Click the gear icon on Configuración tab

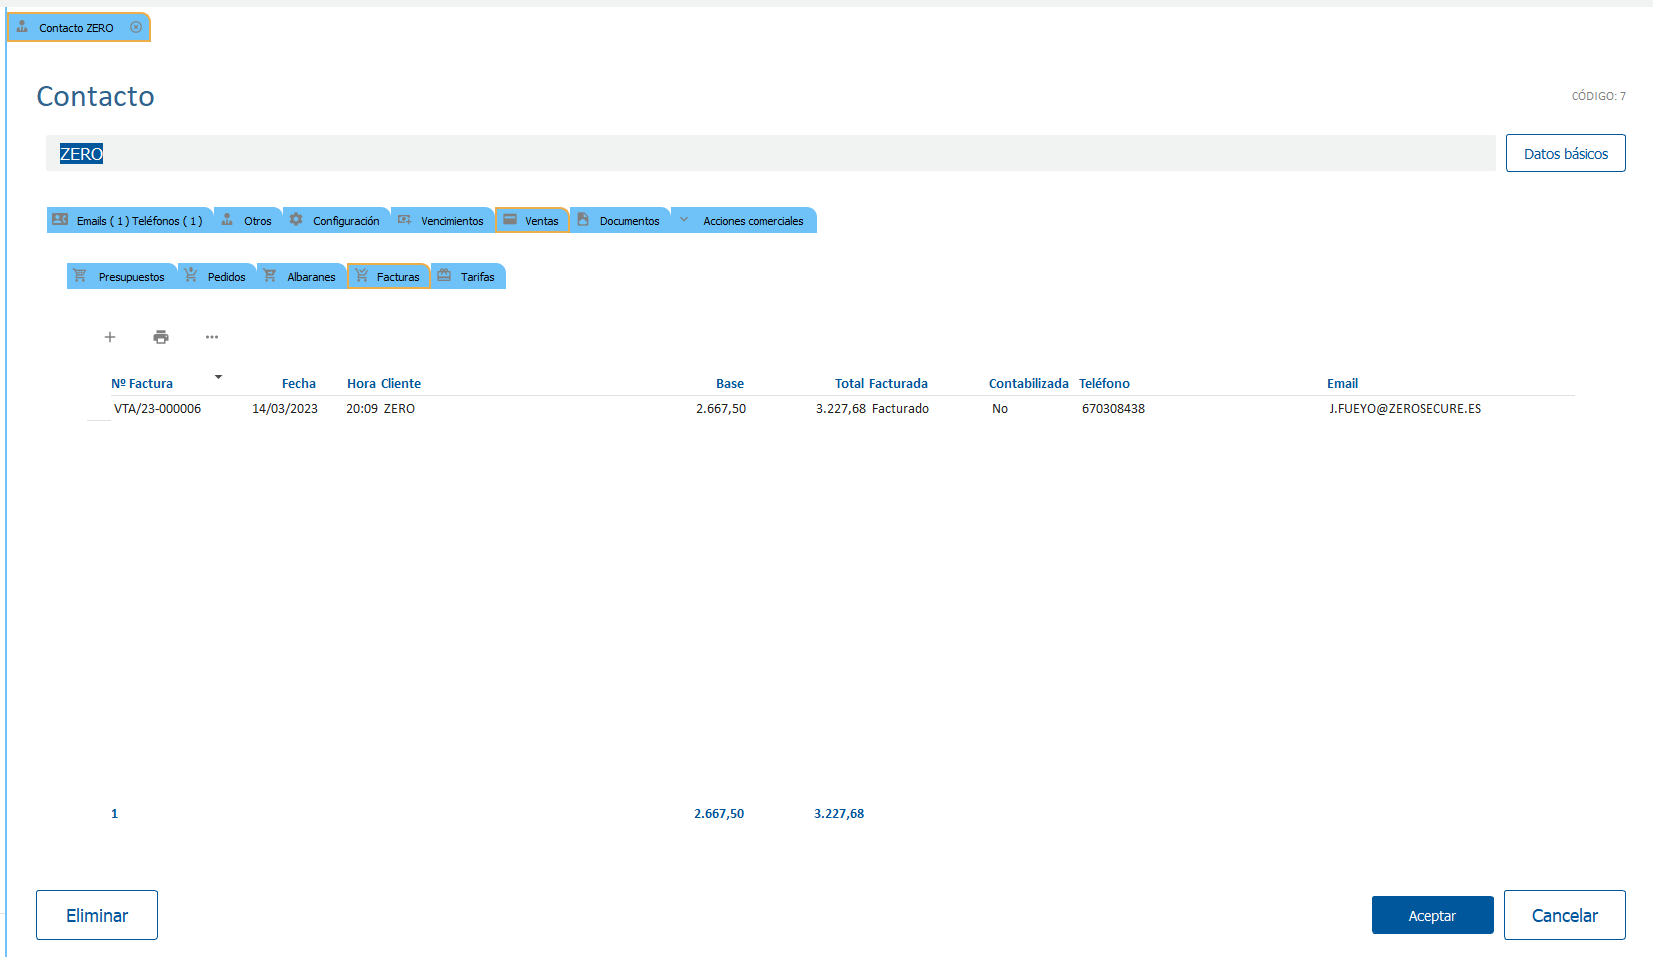point(296,220)
